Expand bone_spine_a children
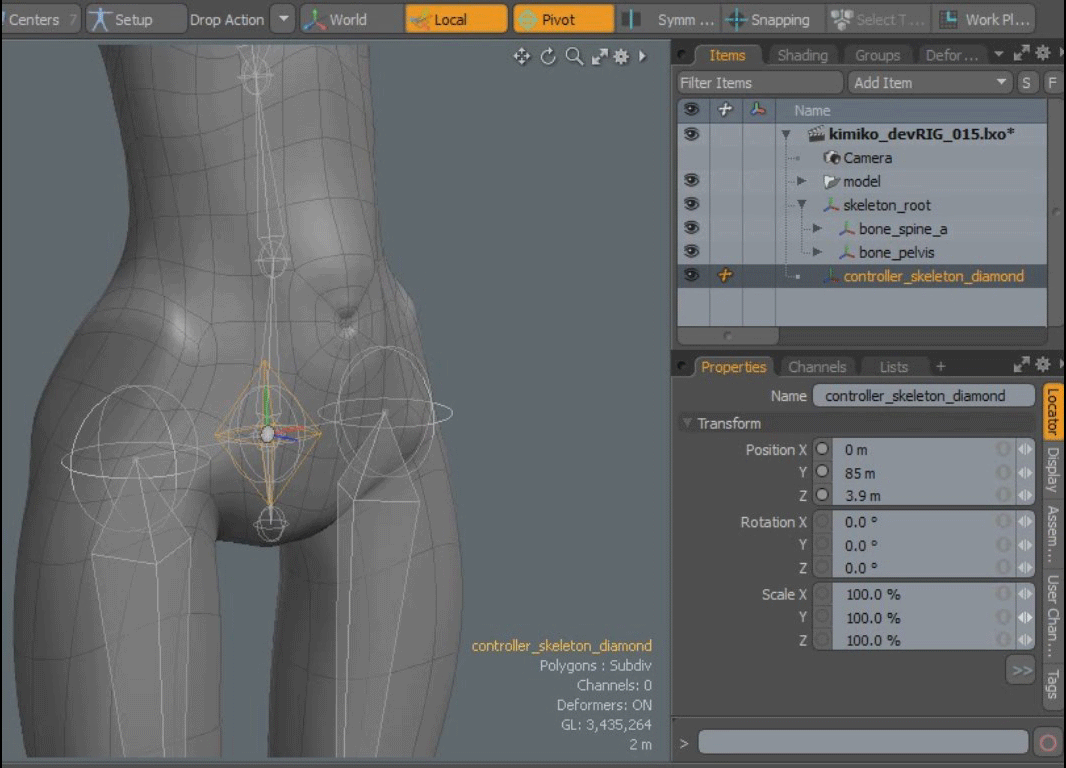 (818, 228)
